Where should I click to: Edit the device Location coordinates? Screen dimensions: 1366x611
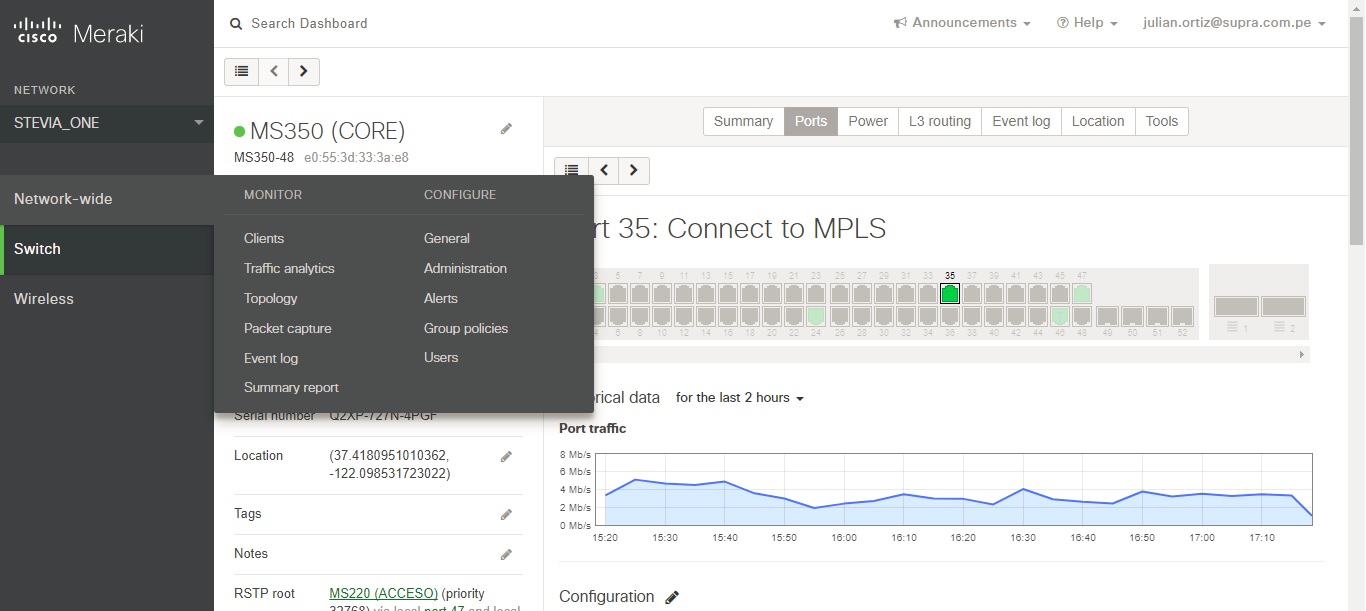tap(506, 455)
